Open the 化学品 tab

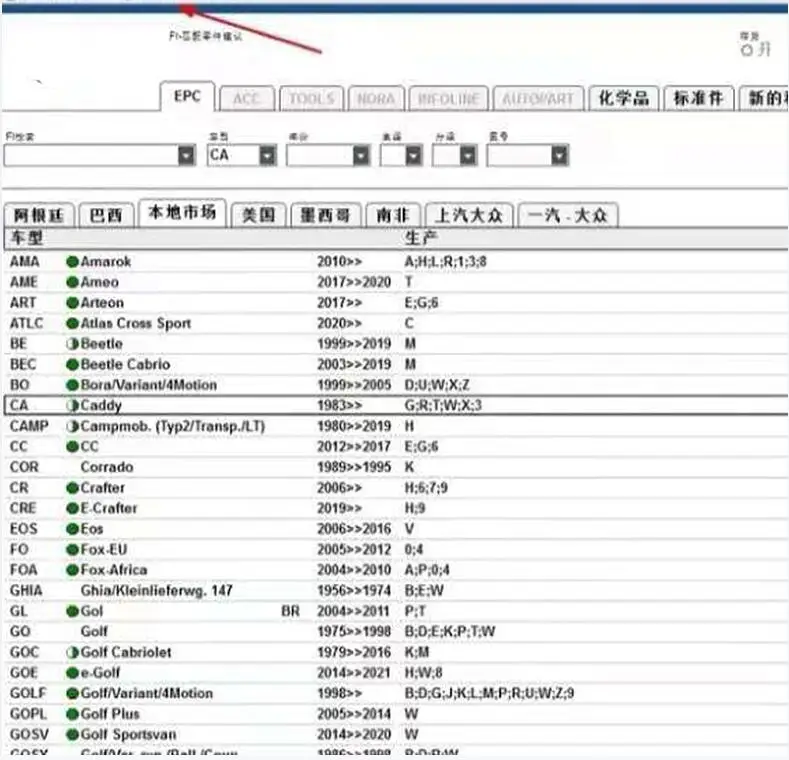click(623, 98)
